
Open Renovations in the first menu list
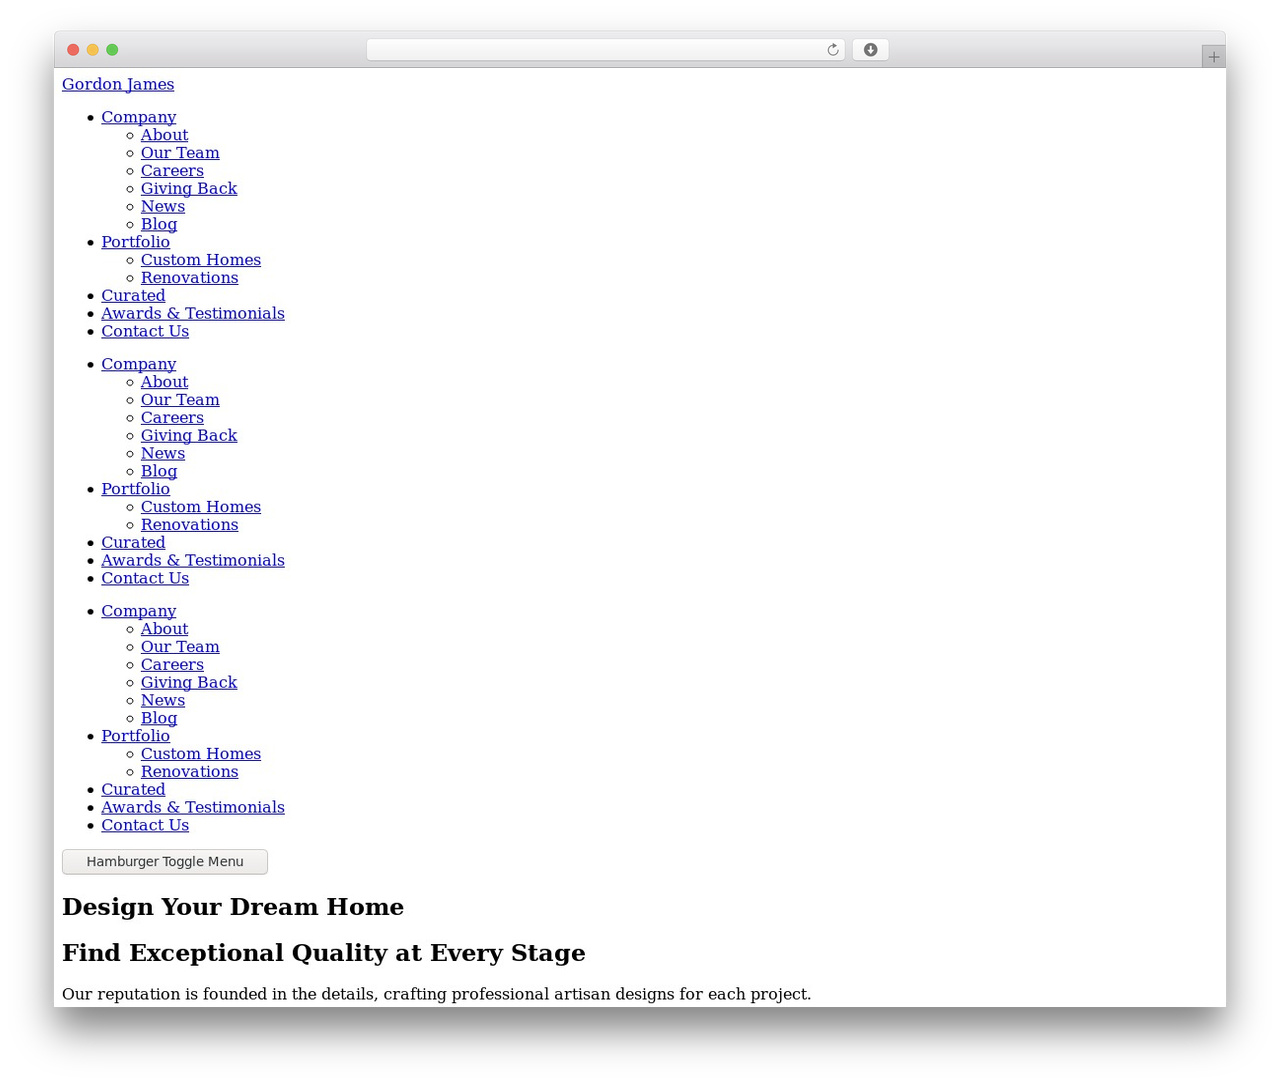189,278
